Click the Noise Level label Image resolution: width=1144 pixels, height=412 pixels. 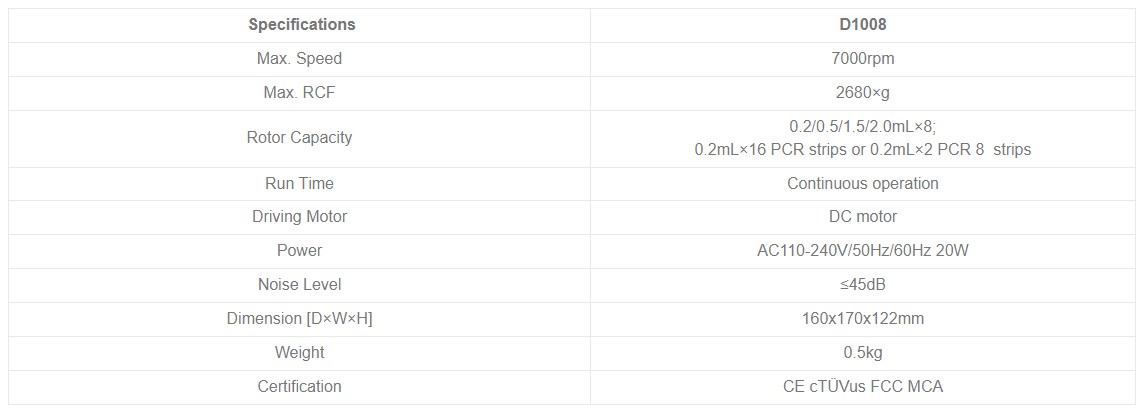pyautogui.click(x=299, y=285)
